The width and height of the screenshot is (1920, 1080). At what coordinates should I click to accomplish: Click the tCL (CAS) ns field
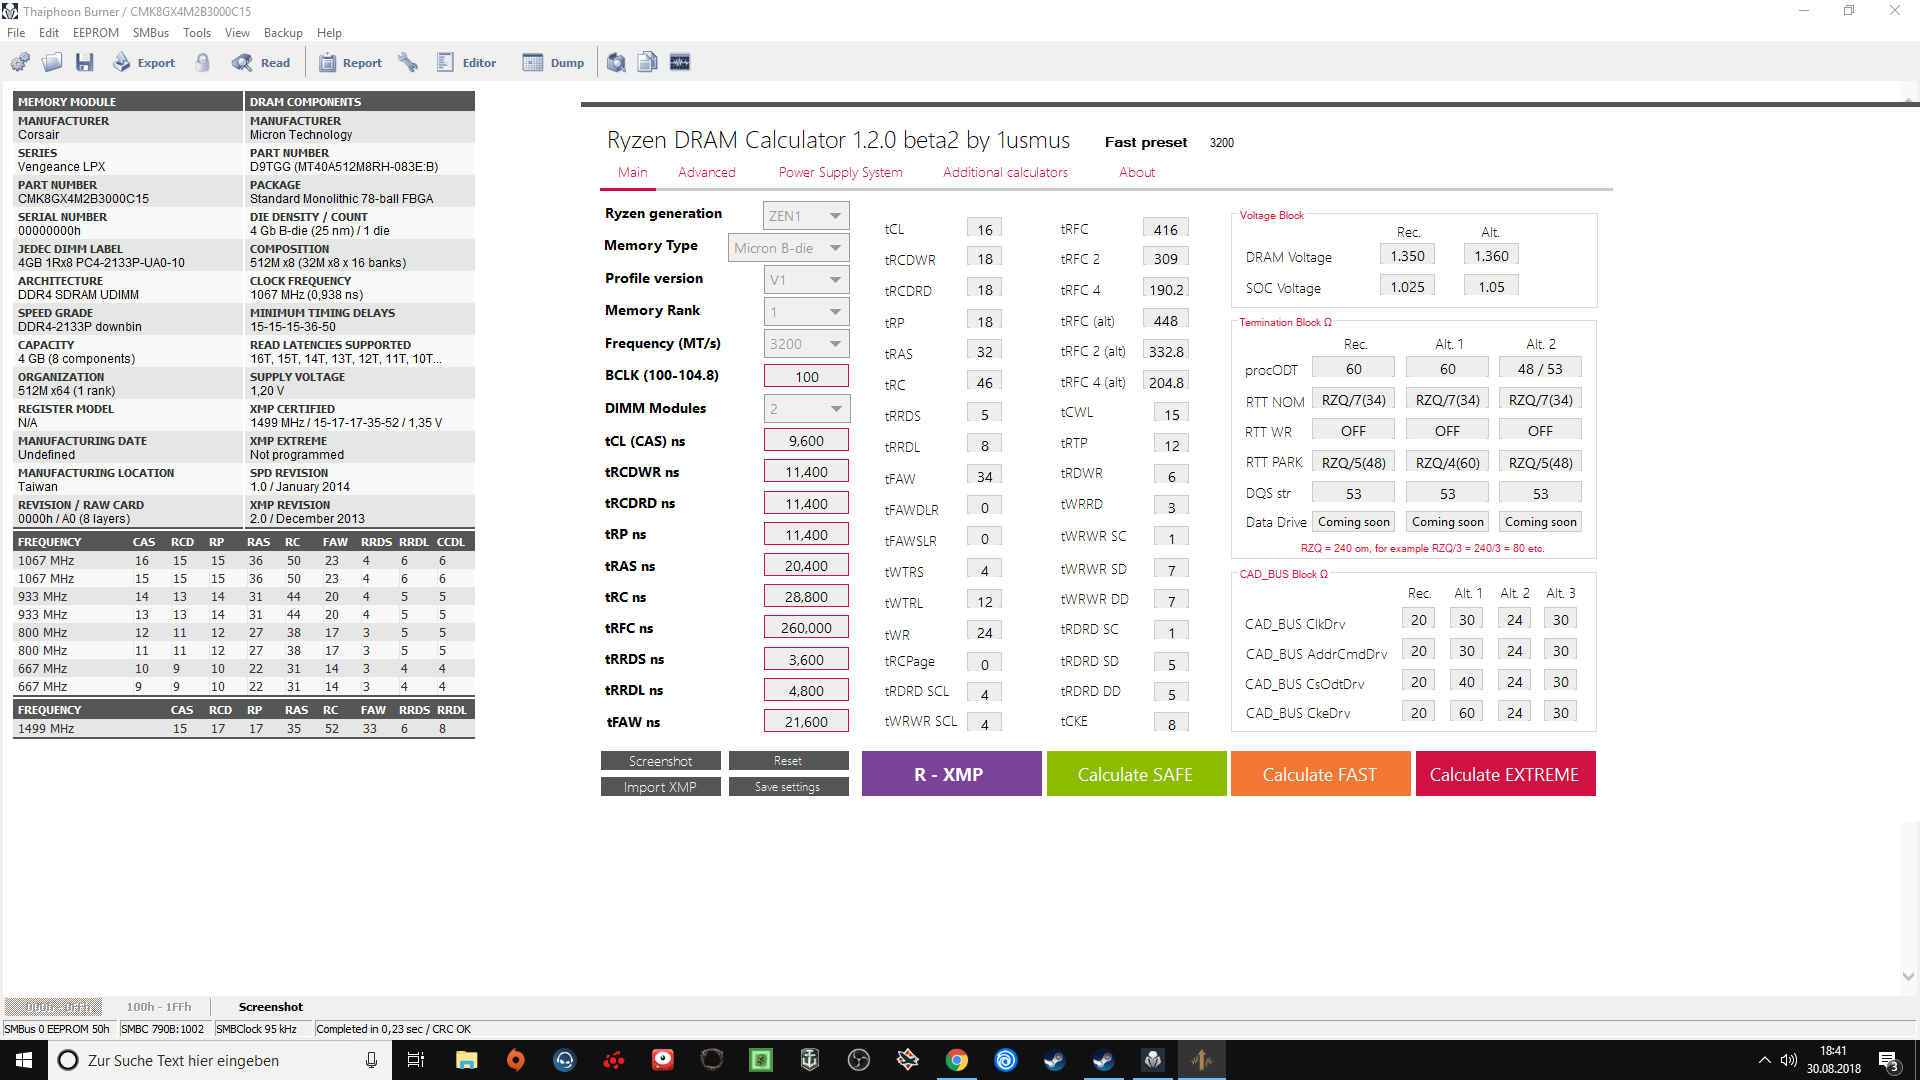806,440
